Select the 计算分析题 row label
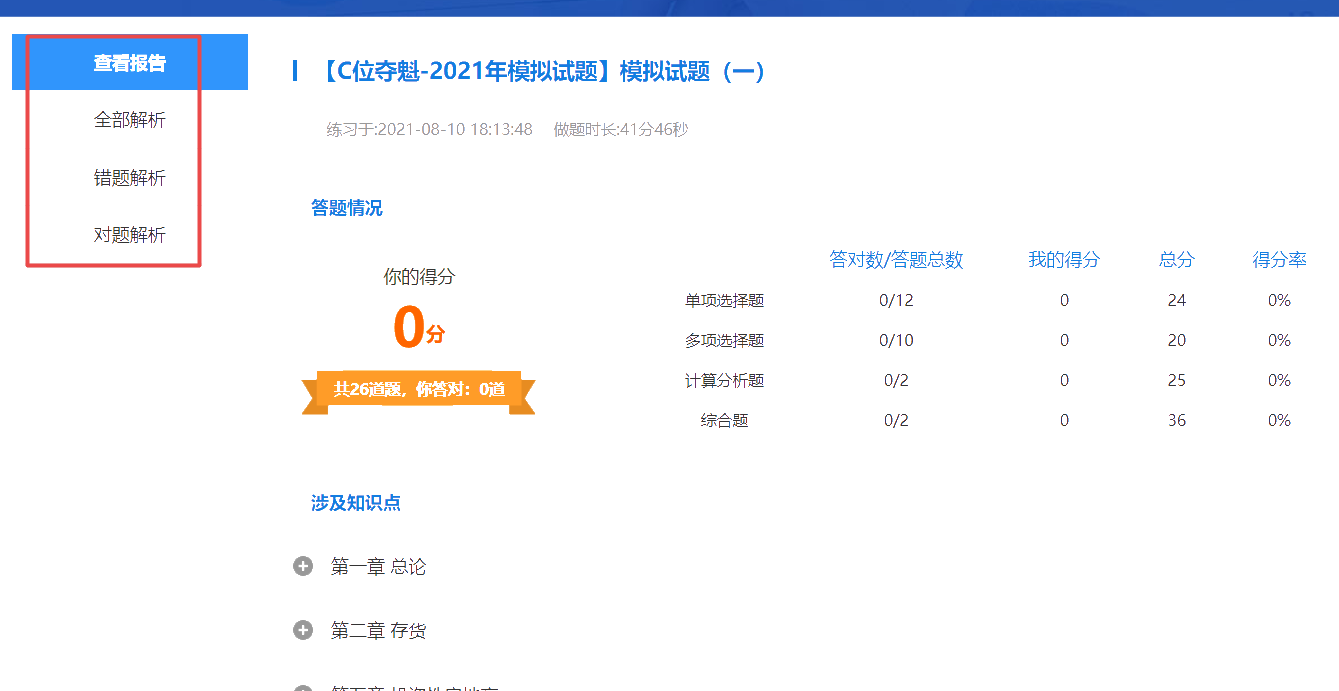The image size is (1339, 691). point(724,381)
